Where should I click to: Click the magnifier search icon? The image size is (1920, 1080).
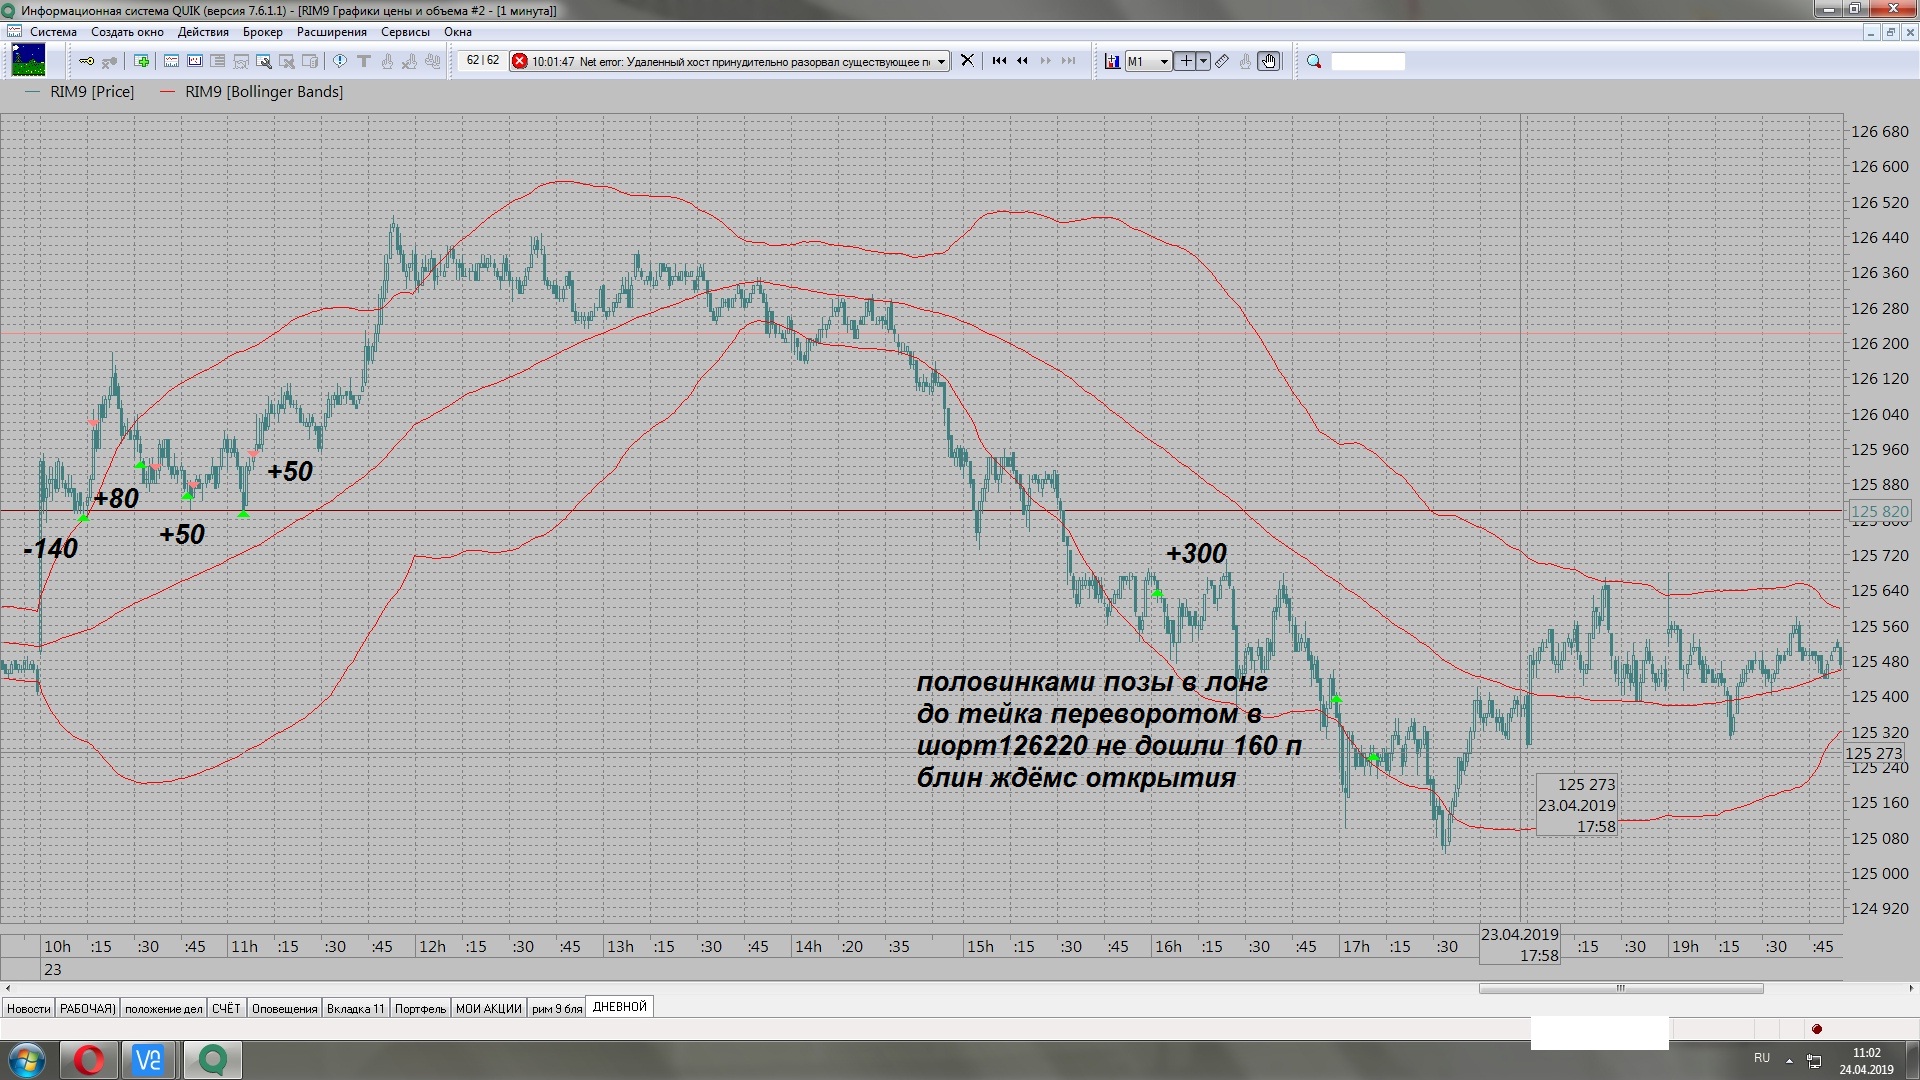(x=1314, y=62)
